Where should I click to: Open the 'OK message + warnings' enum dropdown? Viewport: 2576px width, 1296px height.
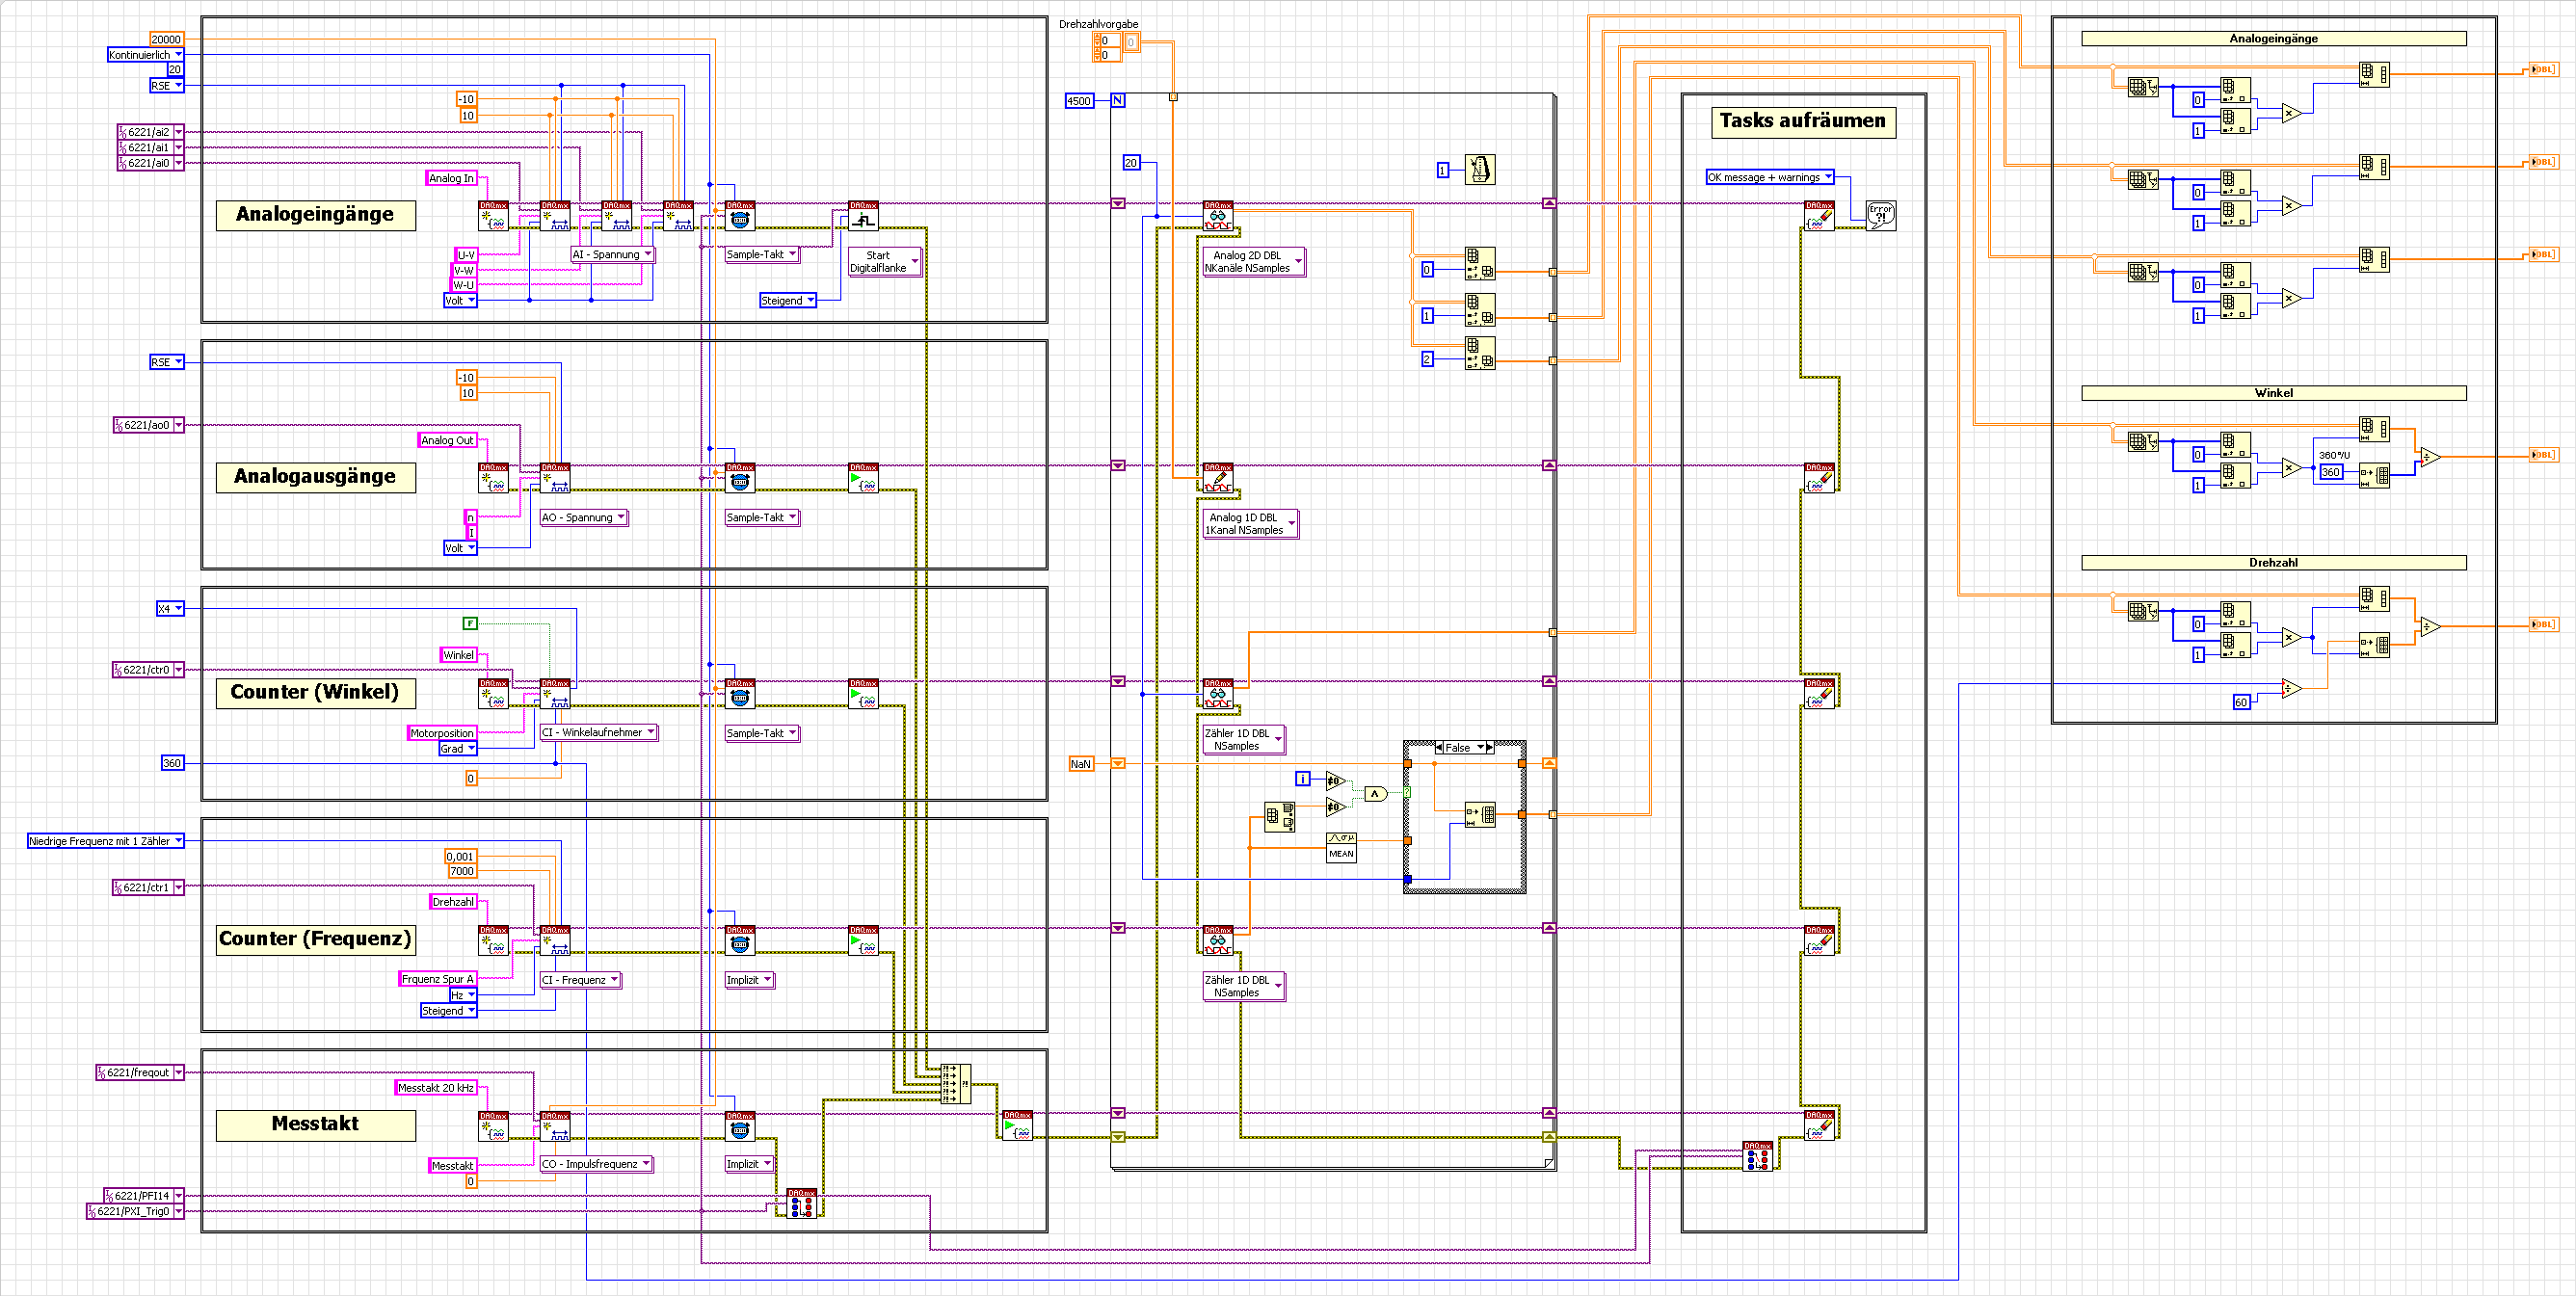[1828, 177]
